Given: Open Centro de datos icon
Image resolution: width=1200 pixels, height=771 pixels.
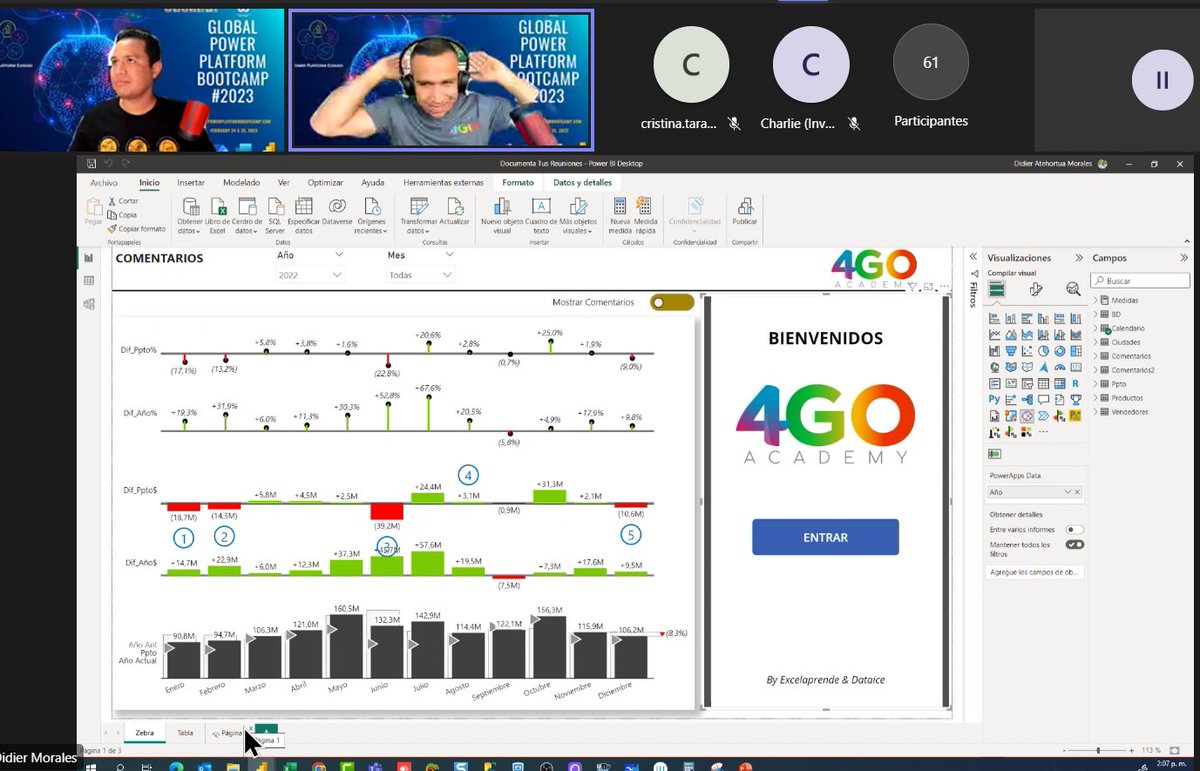Looking at the screenshot, I should (247, 215).
